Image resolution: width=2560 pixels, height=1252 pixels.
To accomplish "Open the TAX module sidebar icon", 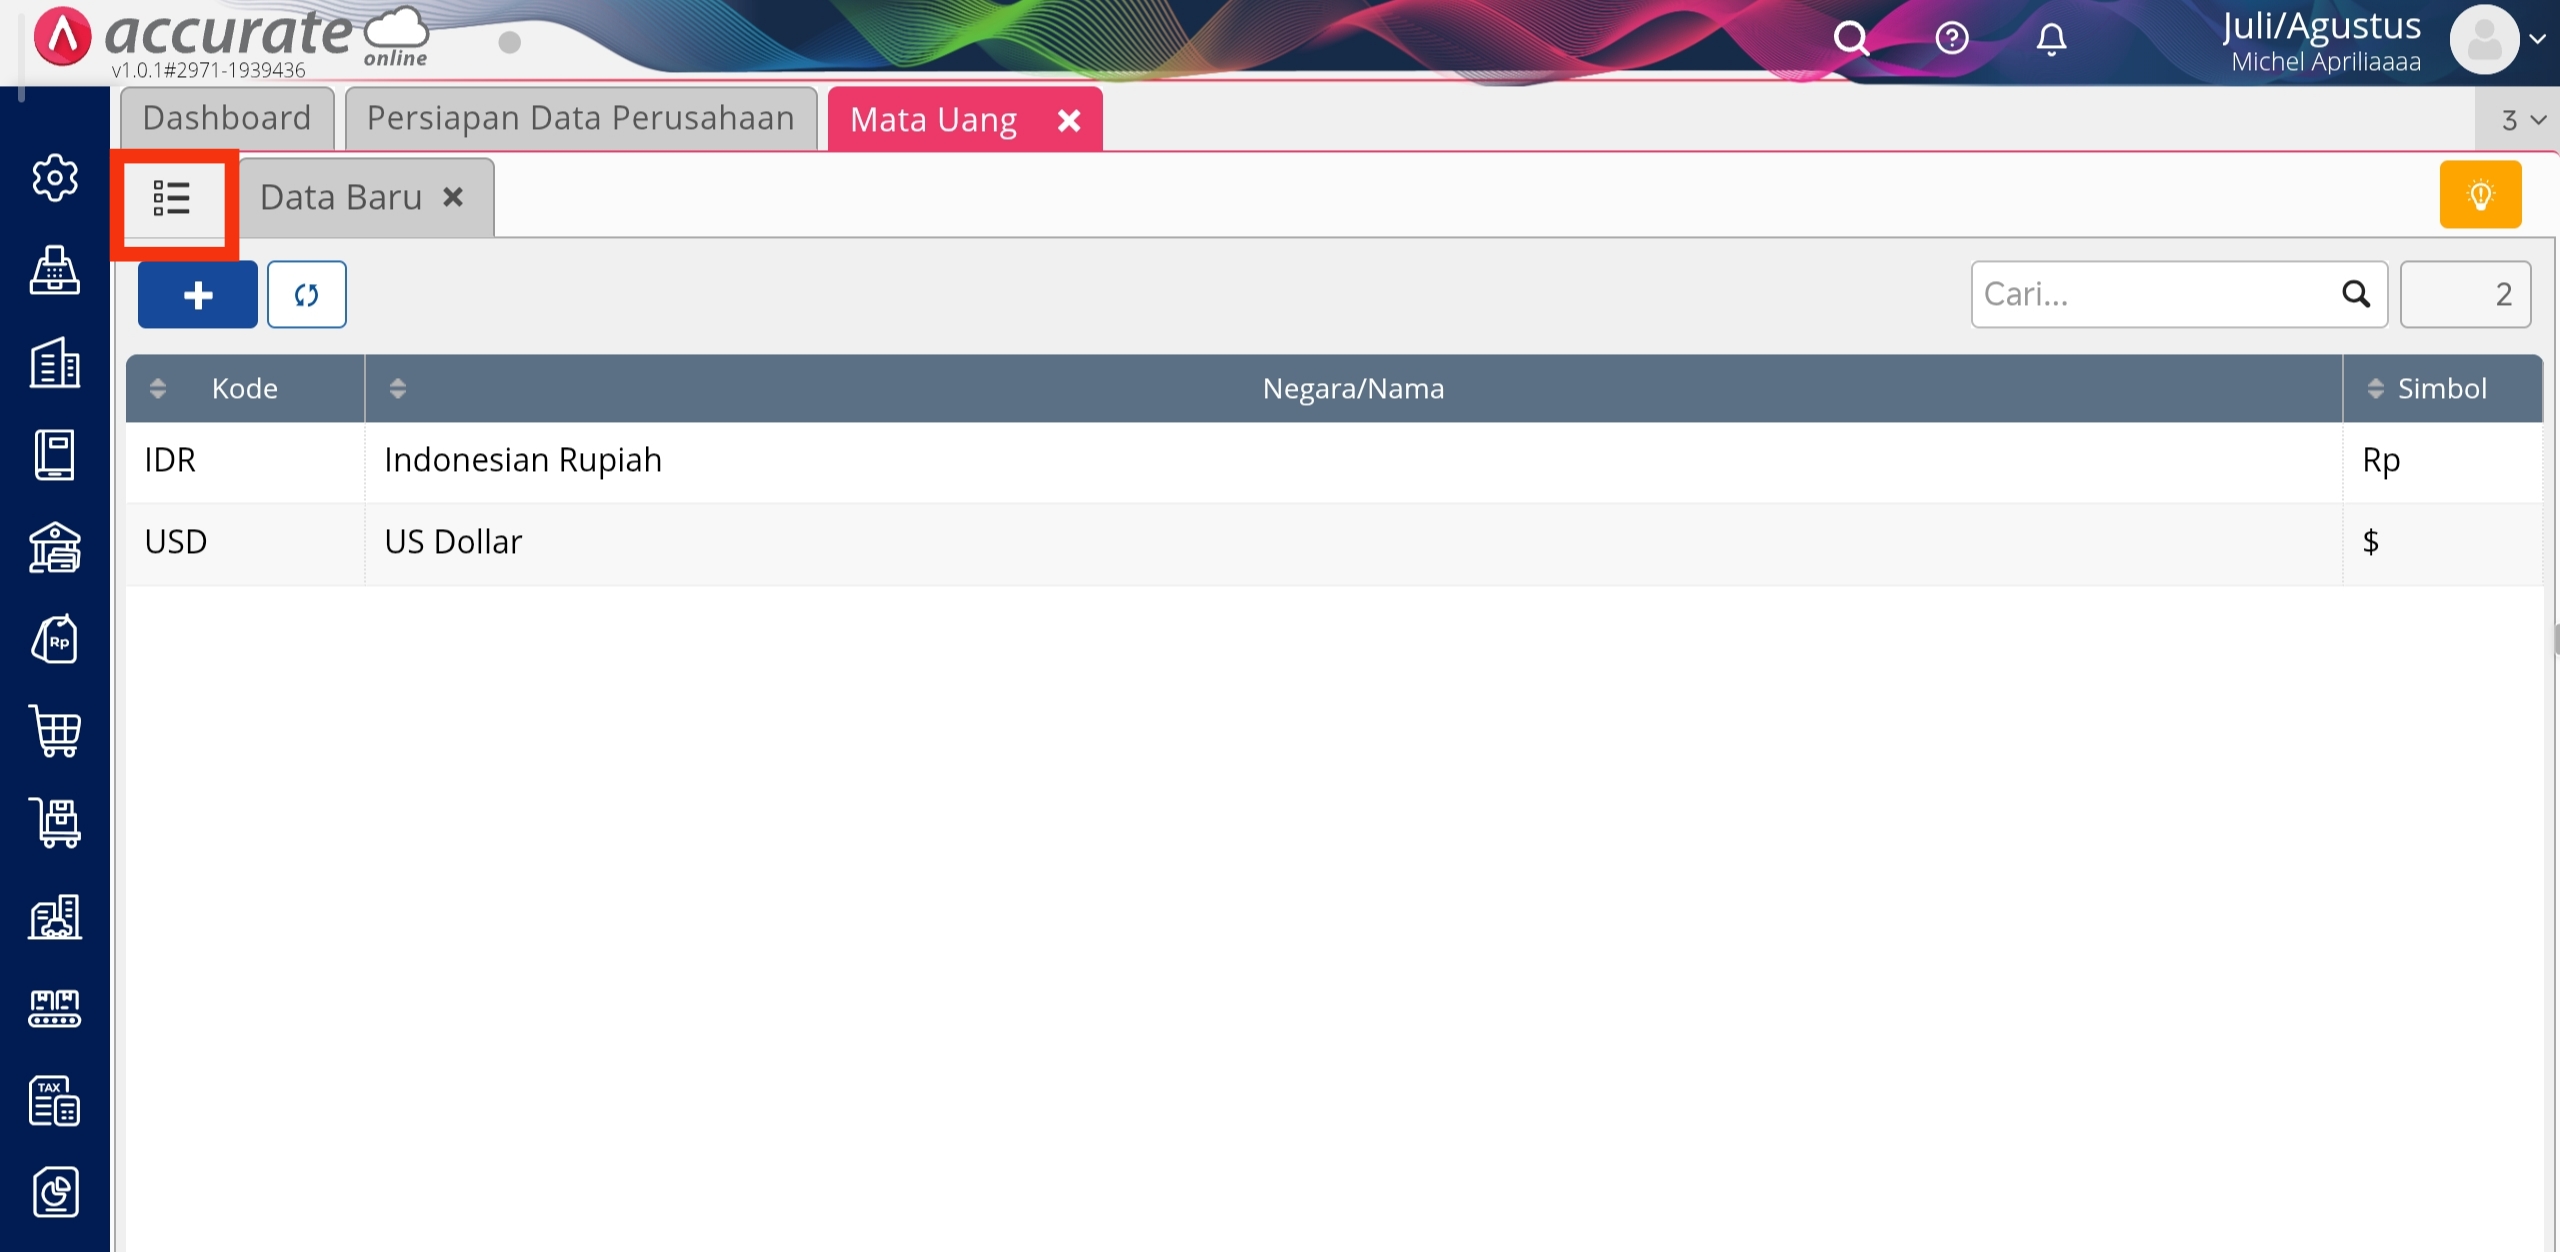I will (55, 1101).
